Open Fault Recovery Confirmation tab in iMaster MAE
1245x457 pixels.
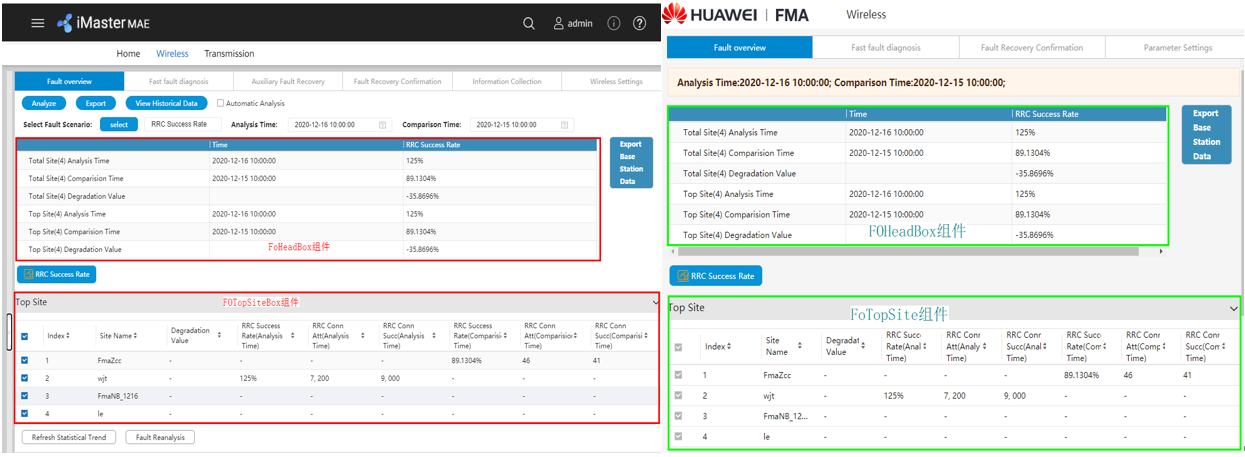click(x=398, y=82)
